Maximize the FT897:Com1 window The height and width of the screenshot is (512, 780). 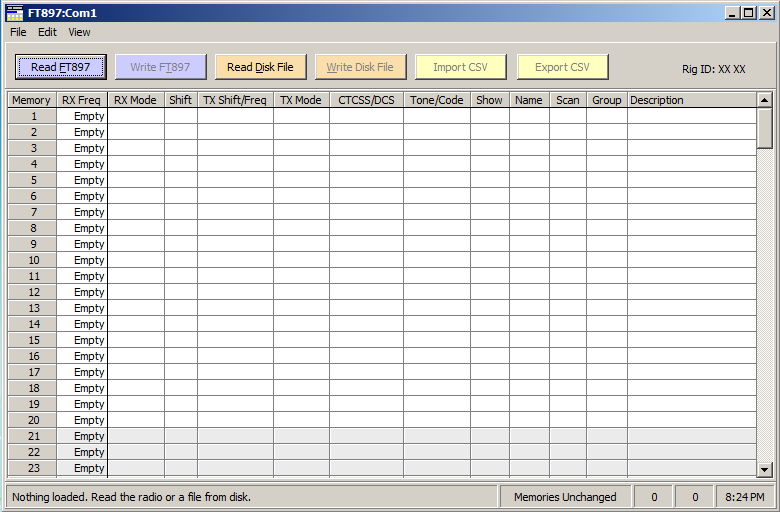click(748, 13)
